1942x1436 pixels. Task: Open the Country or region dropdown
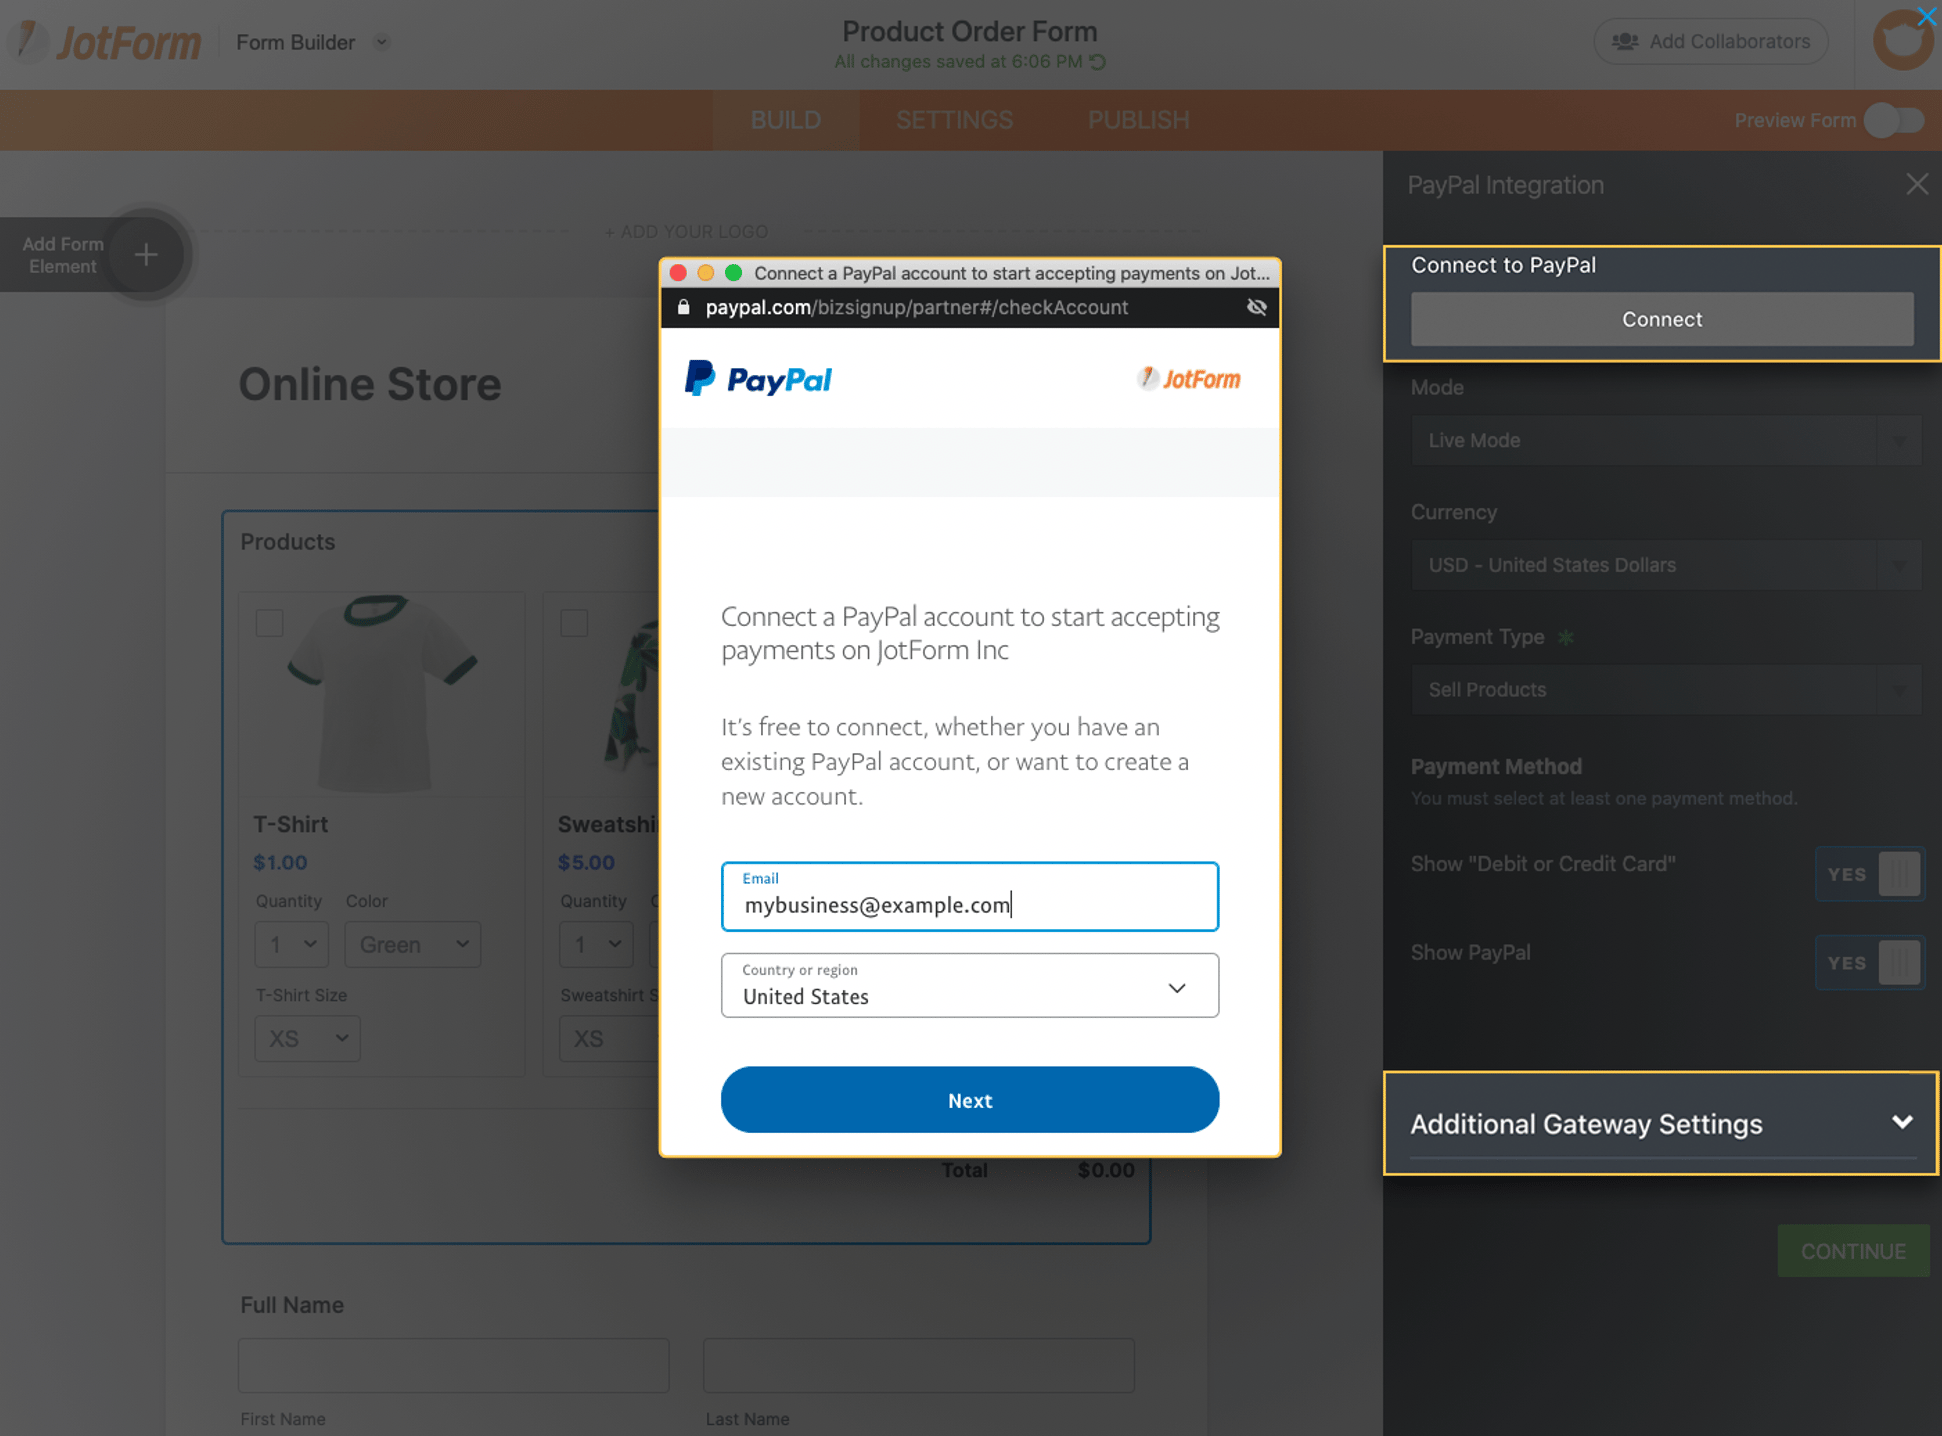point(969,986)
